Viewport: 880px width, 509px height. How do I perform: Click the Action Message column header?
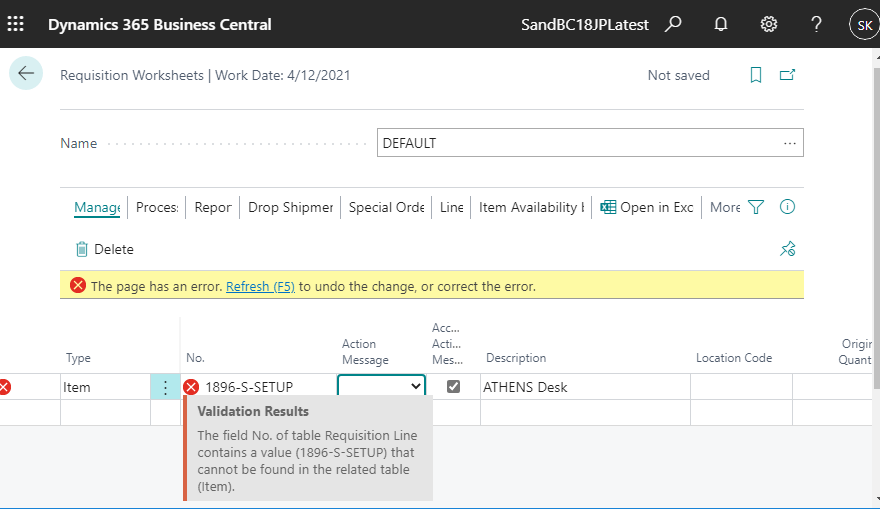coord(365,352)
